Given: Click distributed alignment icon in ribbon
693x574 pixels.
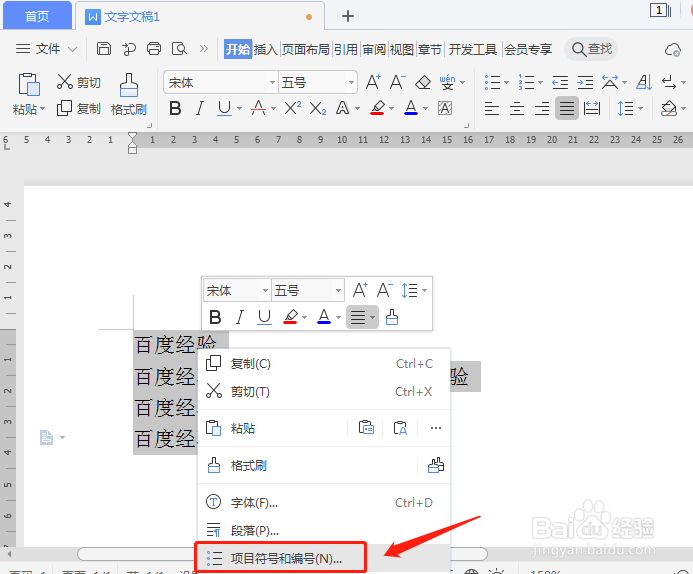Looking at the screenshot, I should tap(592, 108).
